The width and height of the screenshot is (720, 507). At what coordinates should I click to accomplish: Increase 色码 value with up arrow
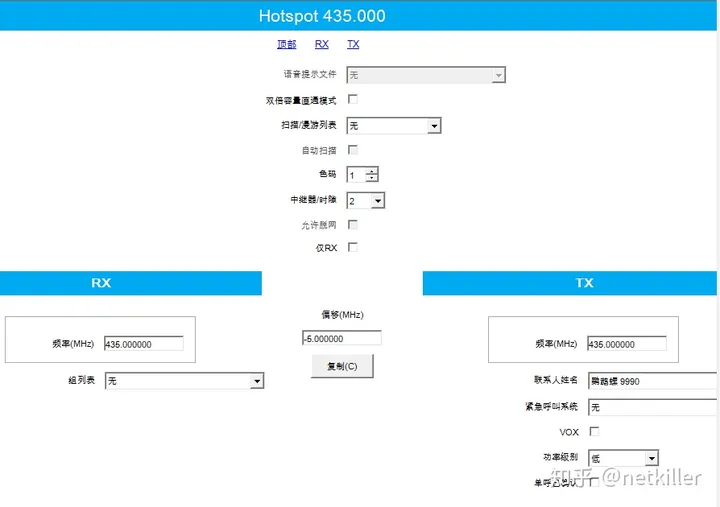coord(372,171)
